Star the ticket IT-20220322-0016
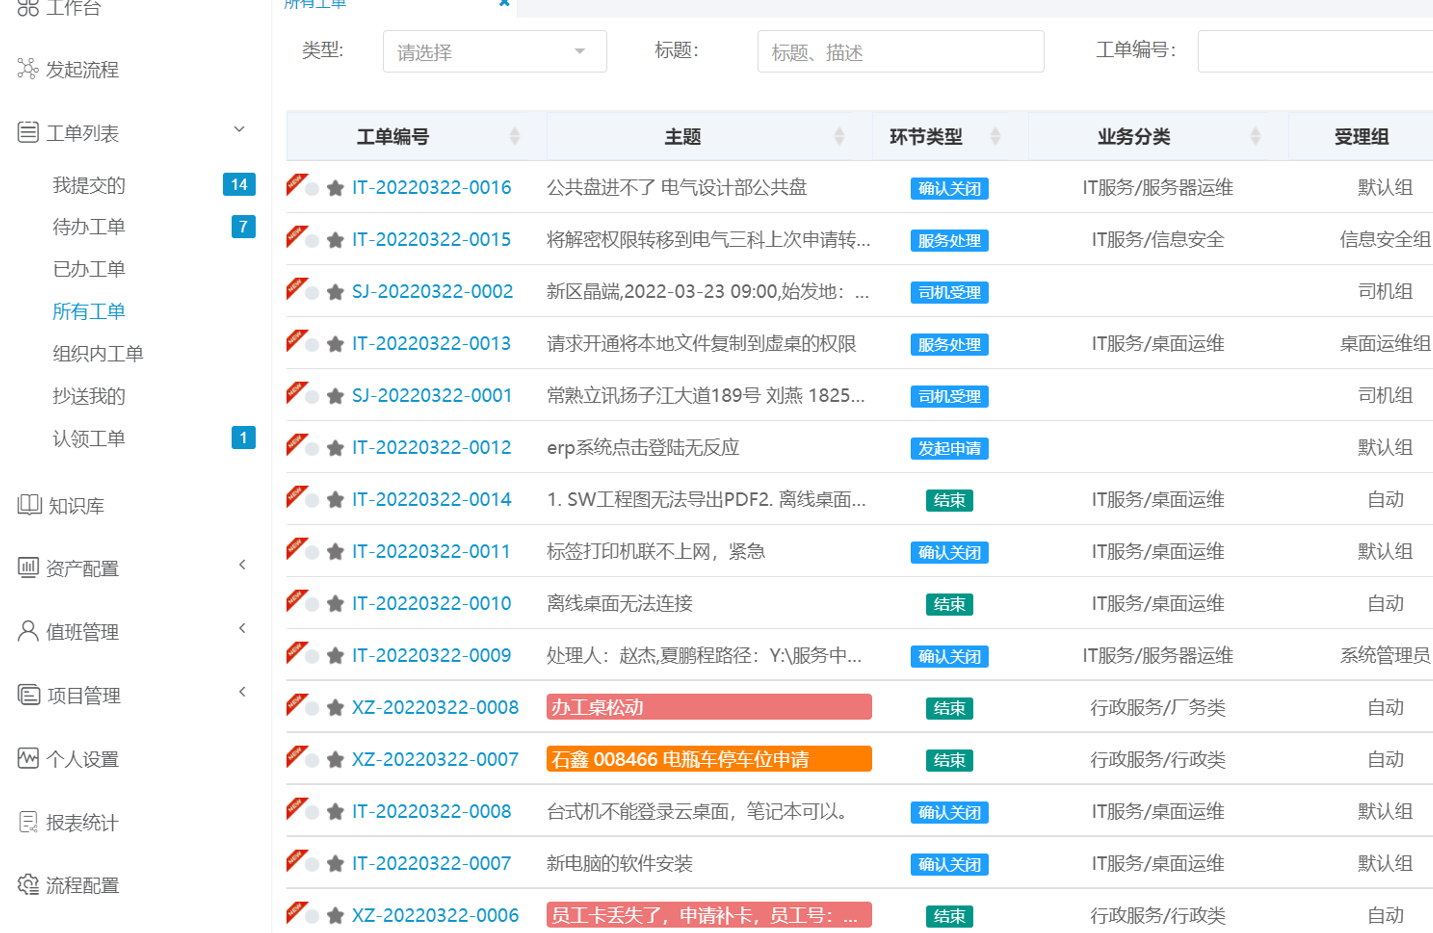This screenshot has width=1433, height=933. [x=336, y=188]
